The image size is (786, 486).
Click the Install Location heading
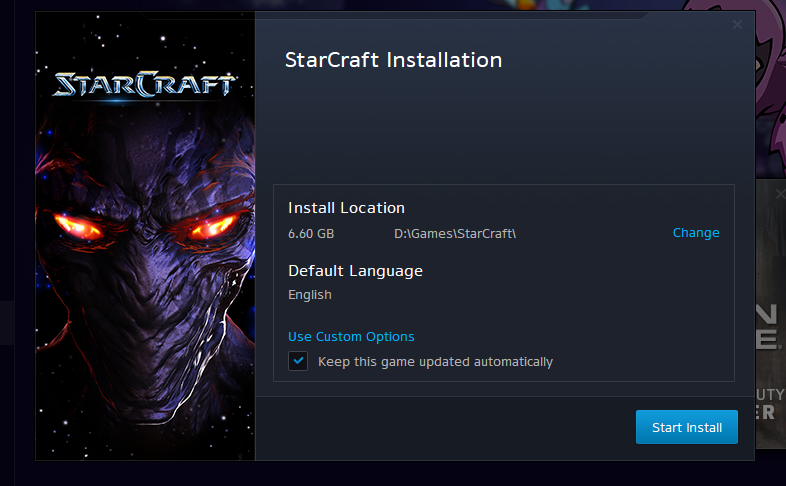(346, 208)
